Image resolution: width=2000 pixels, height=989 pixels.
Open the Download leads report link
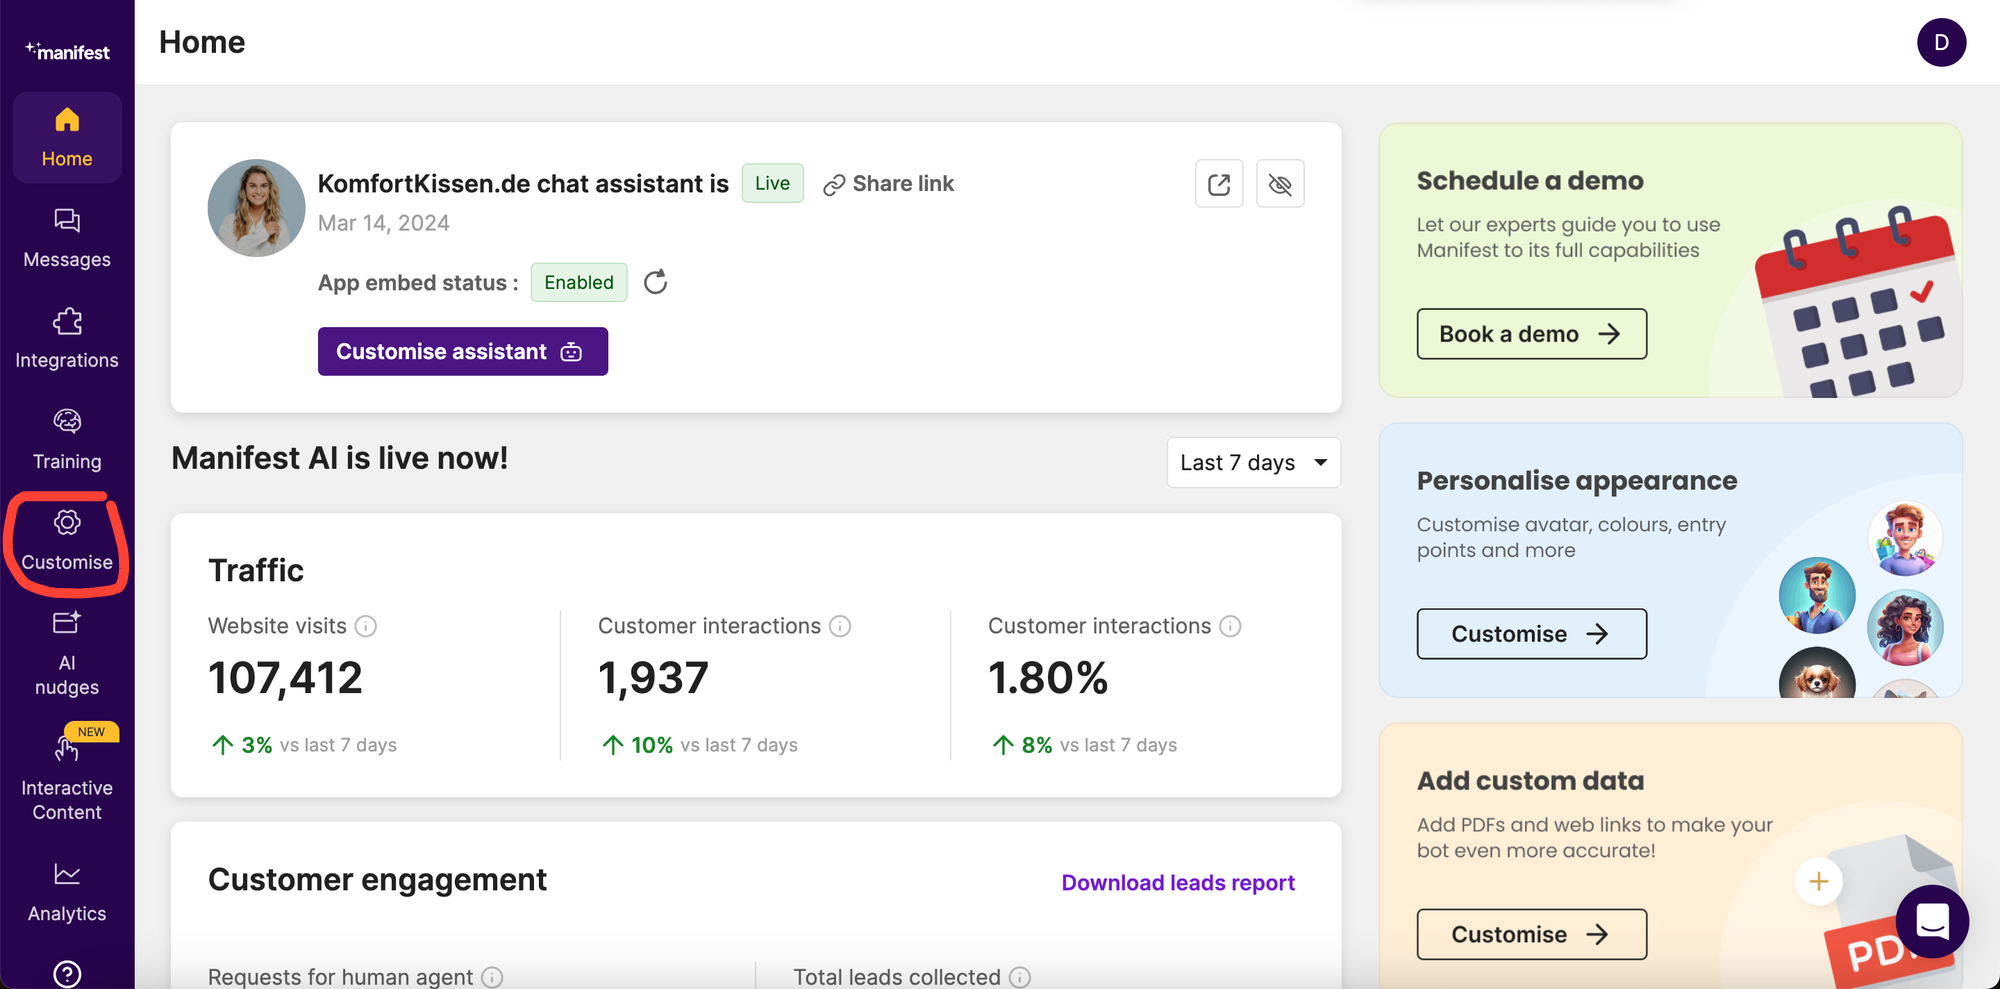(1177, 882)
